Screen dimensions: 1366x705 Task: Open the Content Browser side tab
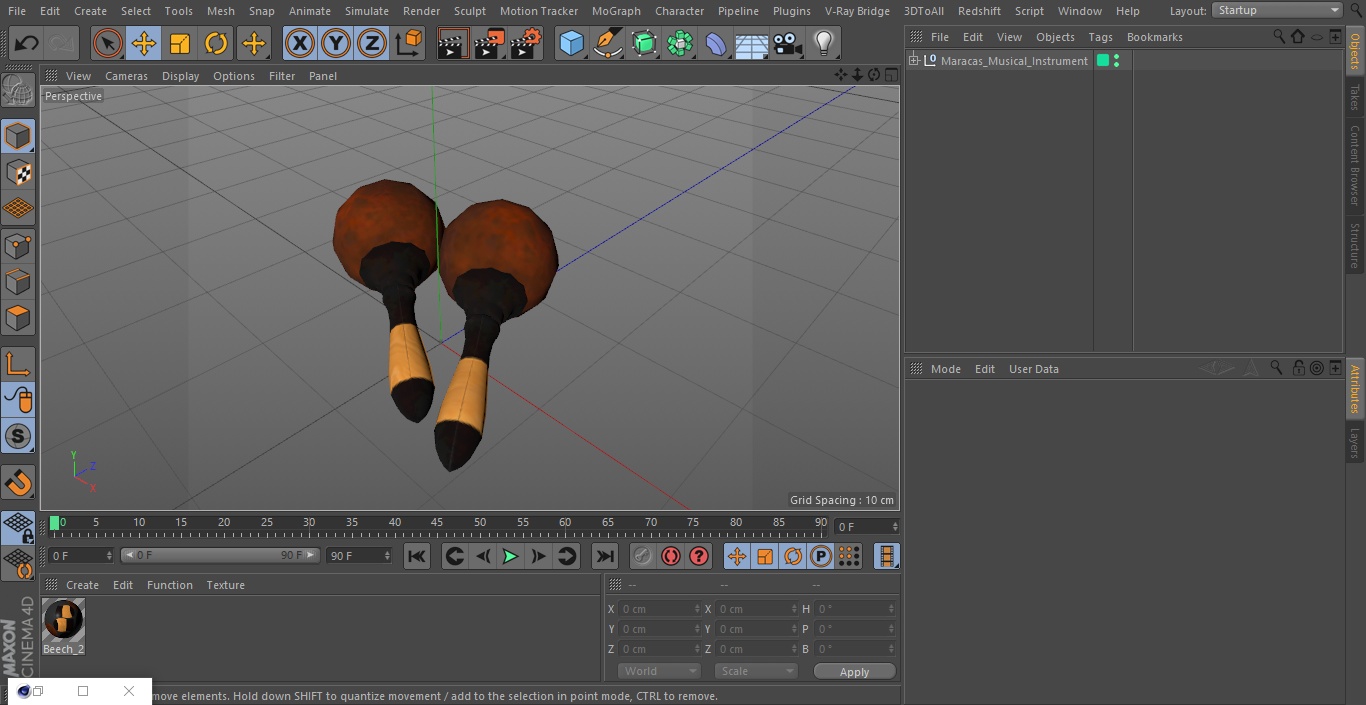pos(1355,164)
